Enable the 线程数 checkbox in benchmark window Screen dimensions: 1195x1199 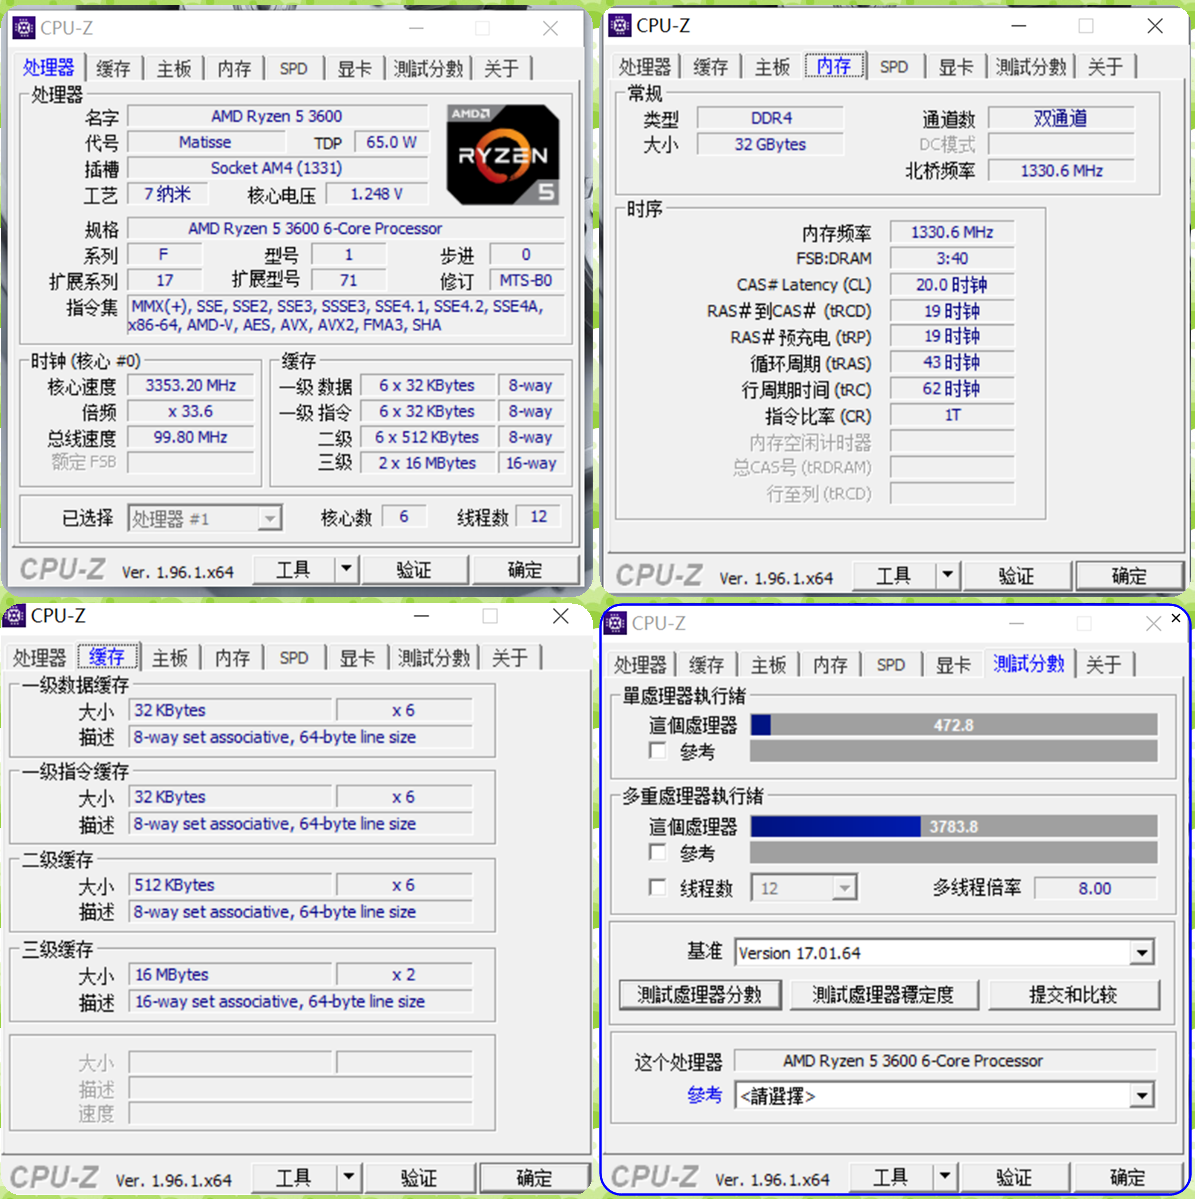pos(657,888)
